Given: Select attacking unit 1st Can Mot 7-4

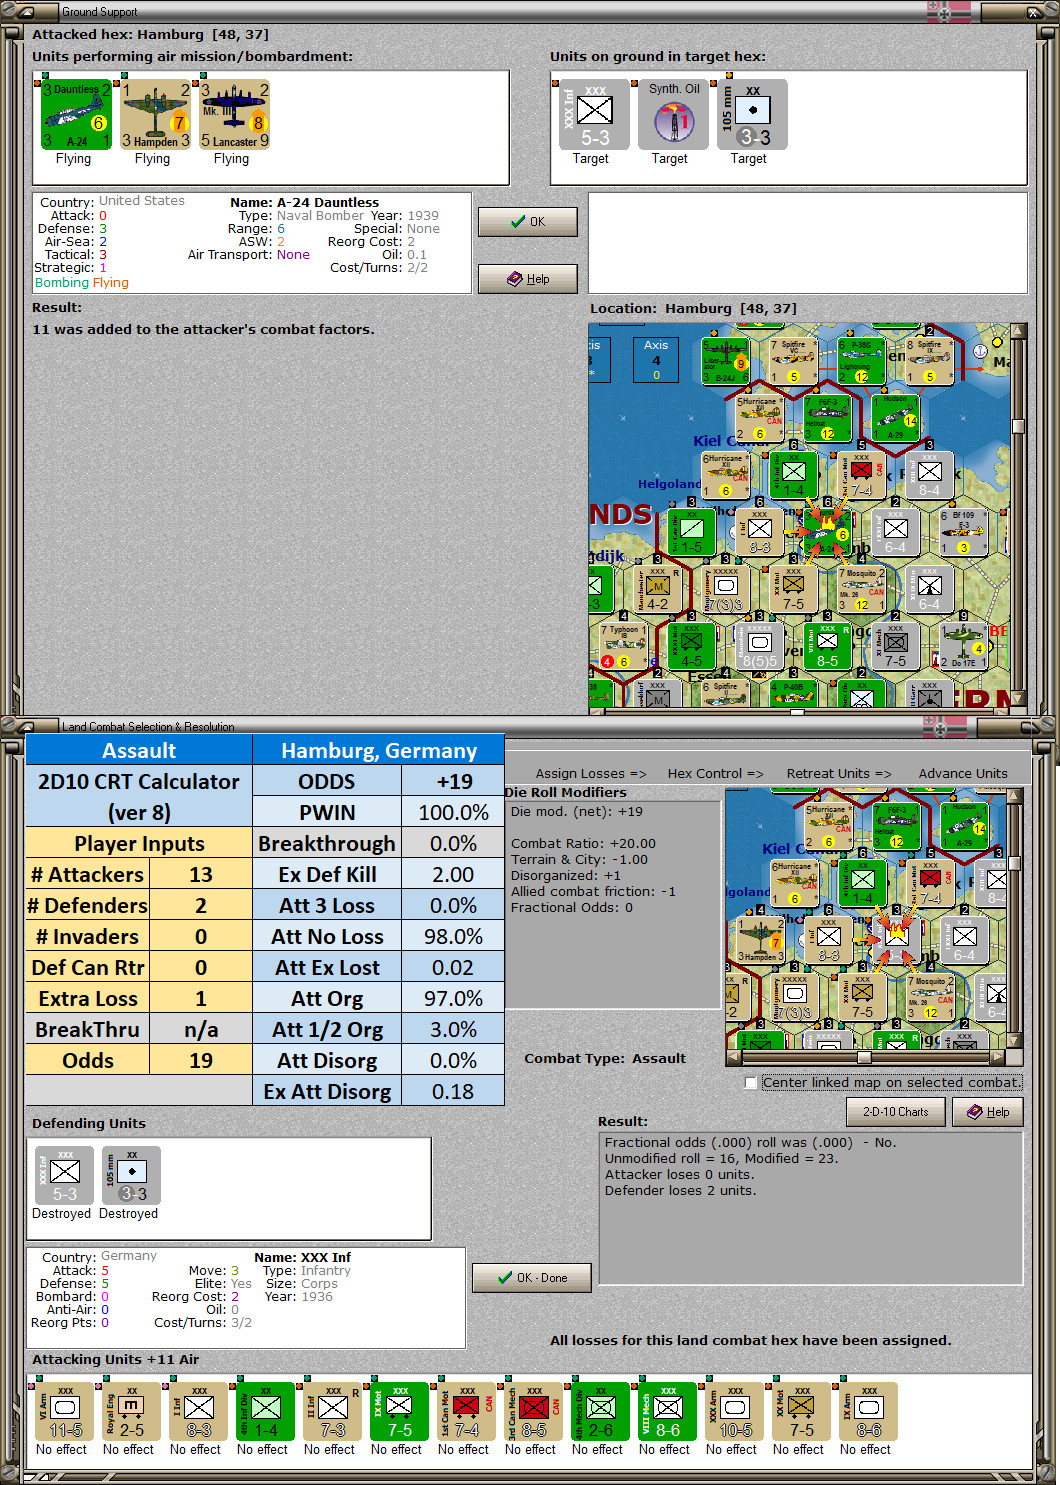Looking at the screenshot, I should pos(467,1412).
